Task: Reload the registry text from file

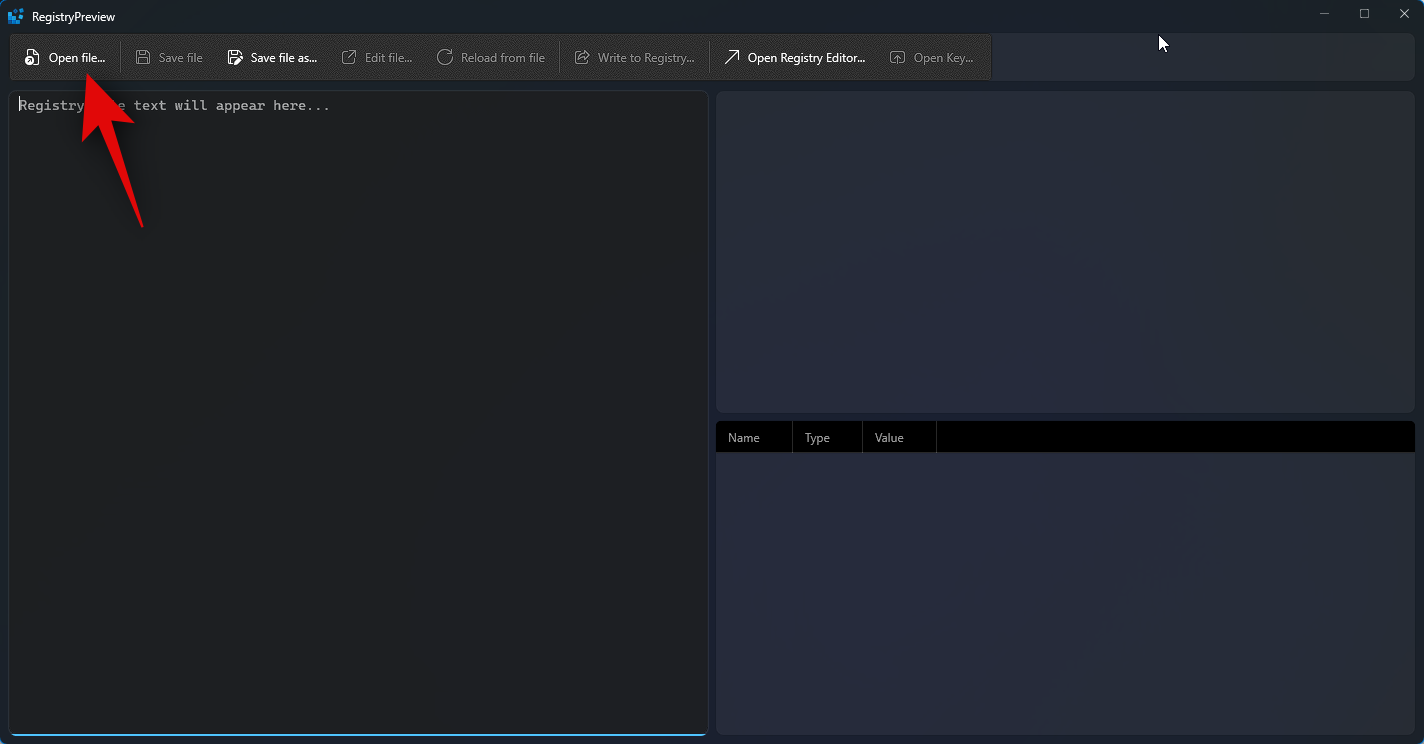Action: click(490, 58)
